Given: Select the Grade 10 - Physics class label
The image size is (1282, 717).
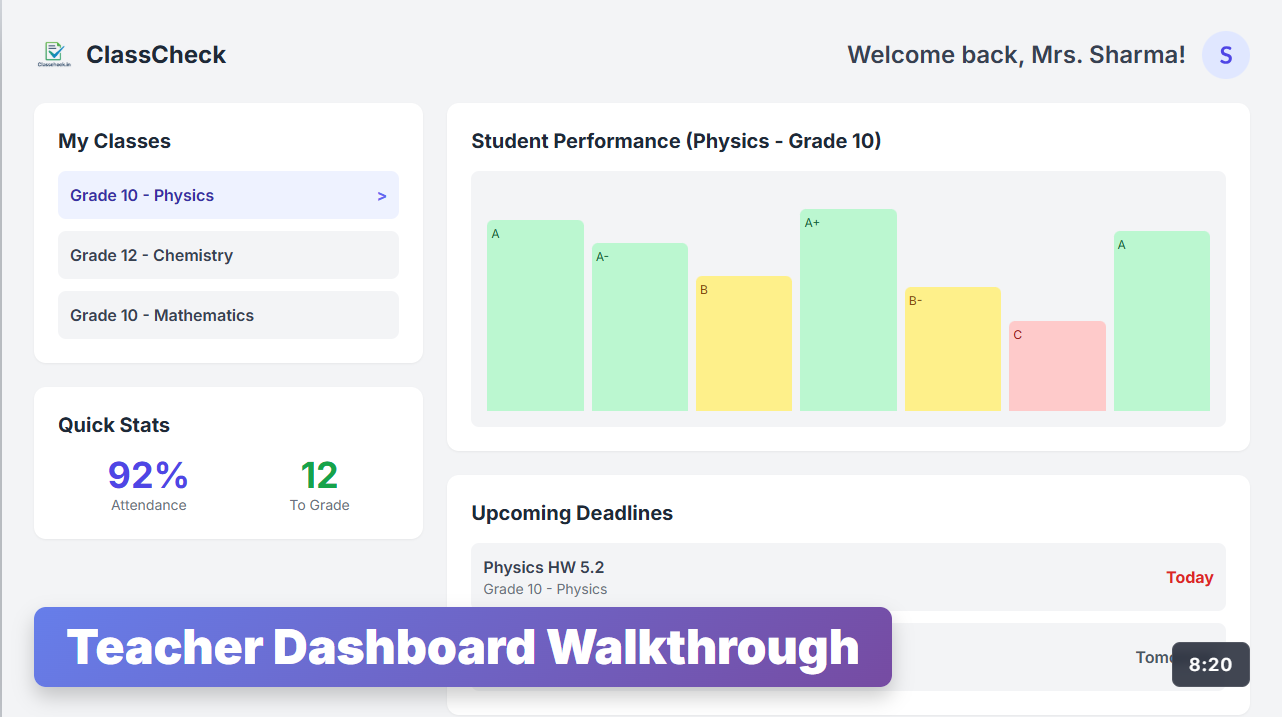Looking at the screenshot, I should (142, 196).
